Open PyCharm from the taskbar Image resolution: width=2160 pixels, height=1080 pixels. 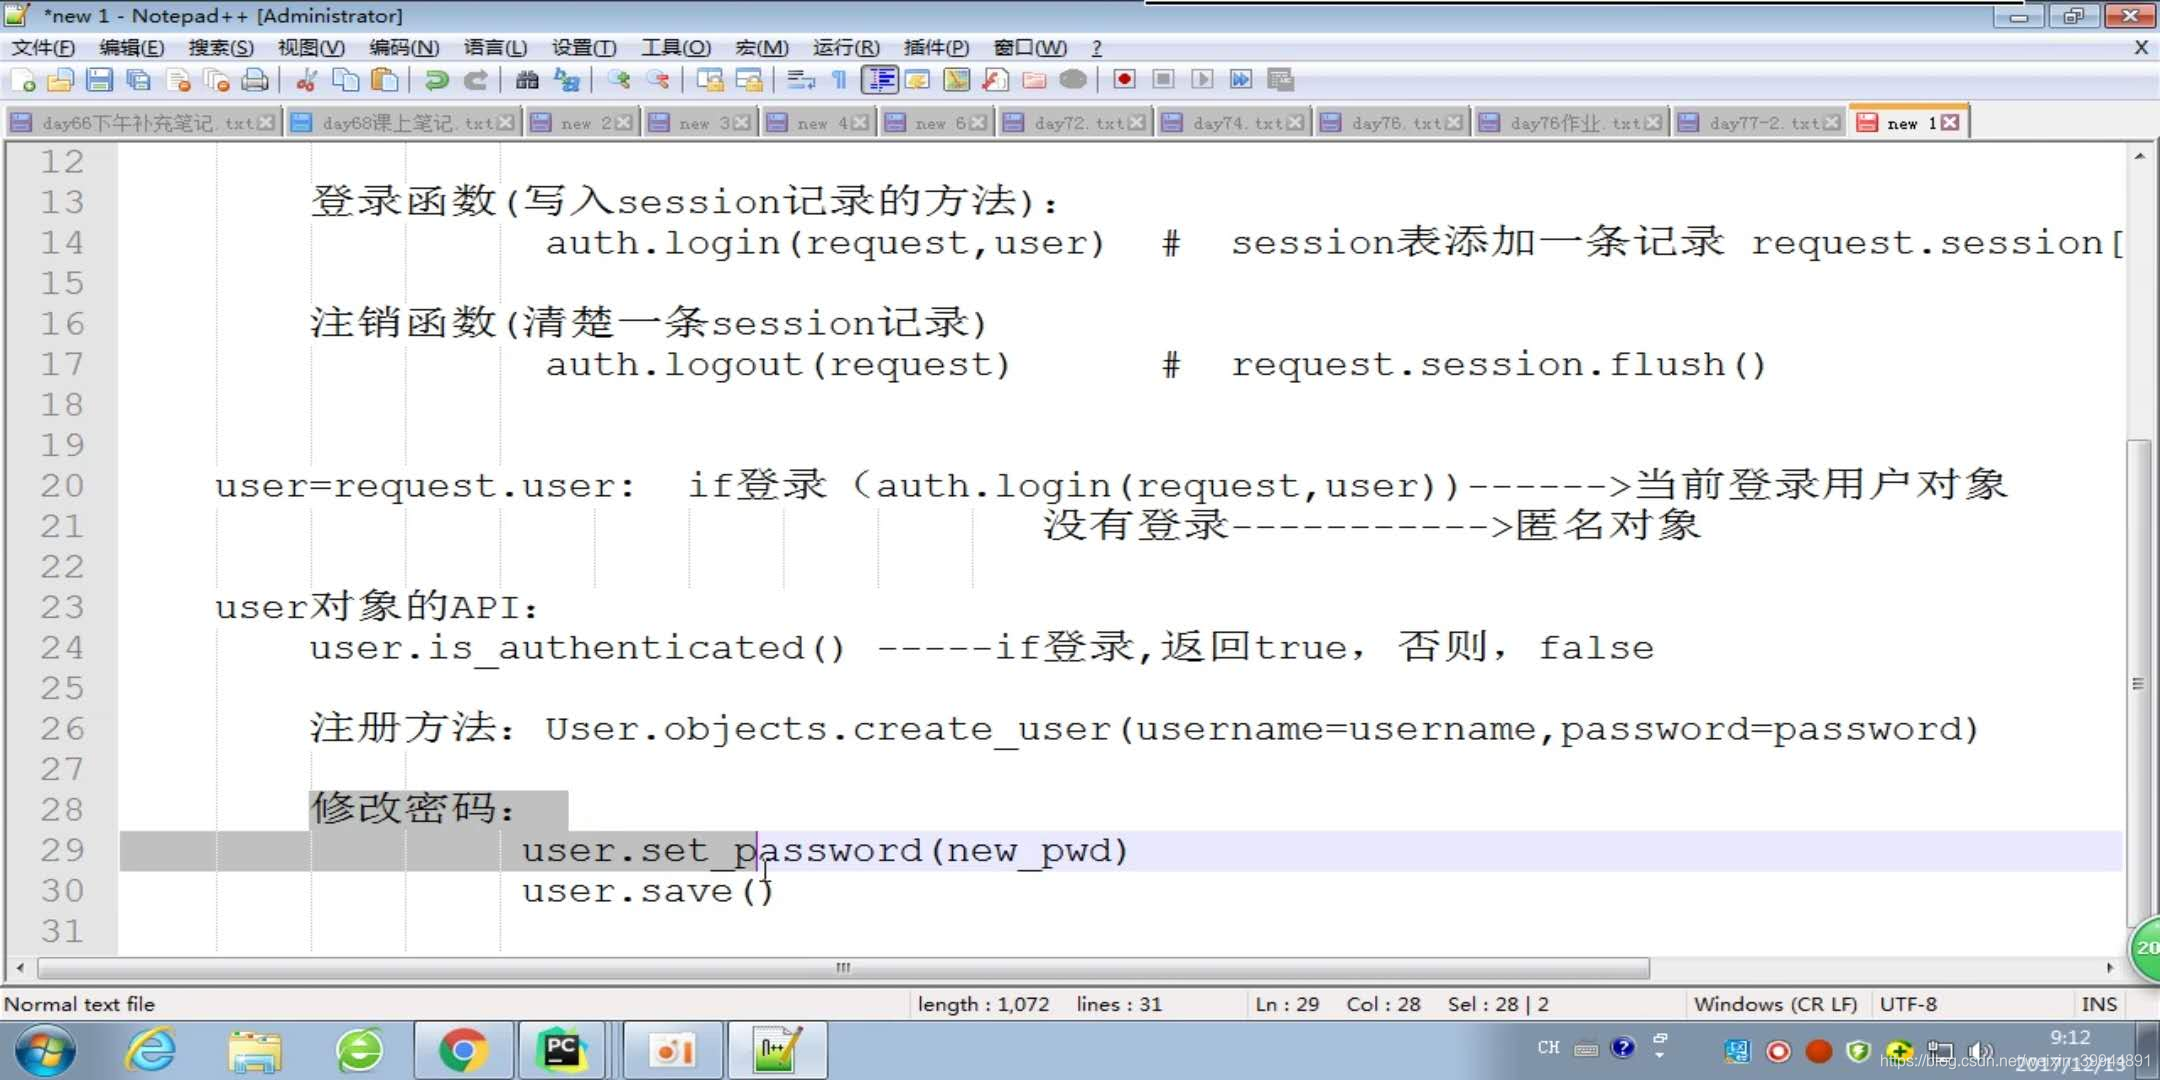pos(561,1051)
